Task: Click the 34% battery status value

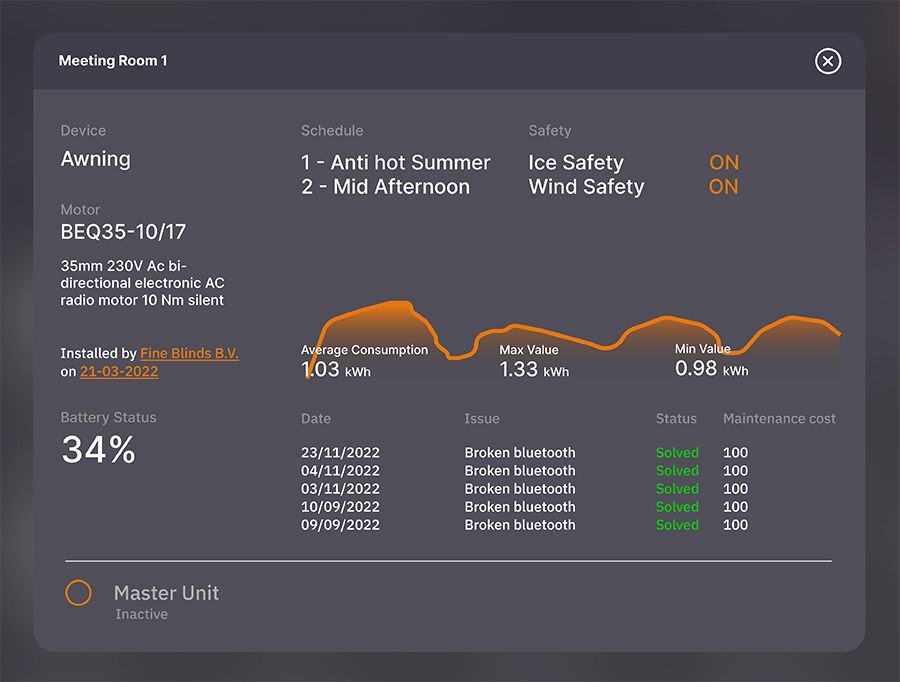Action: pos(98,451)
